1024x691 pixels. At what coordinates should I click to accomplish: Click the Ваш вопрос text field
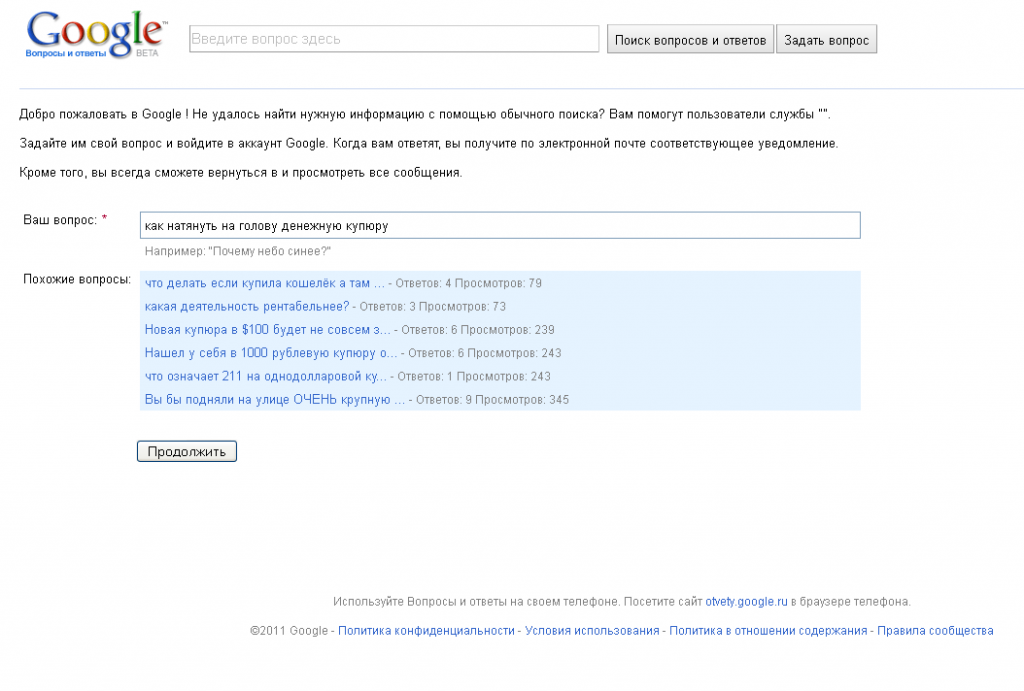pyautogui.click(x=500, y=226)
